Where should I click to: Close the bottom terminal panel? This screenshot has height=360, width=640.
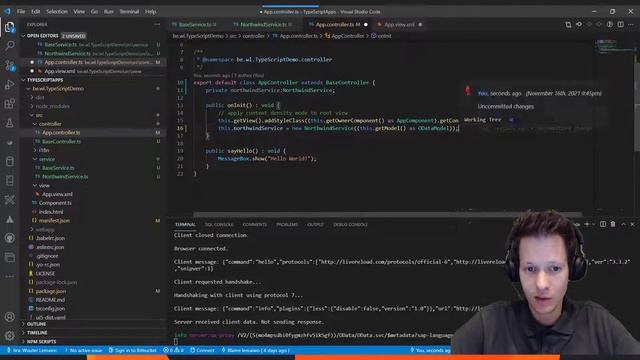[633, 224]
